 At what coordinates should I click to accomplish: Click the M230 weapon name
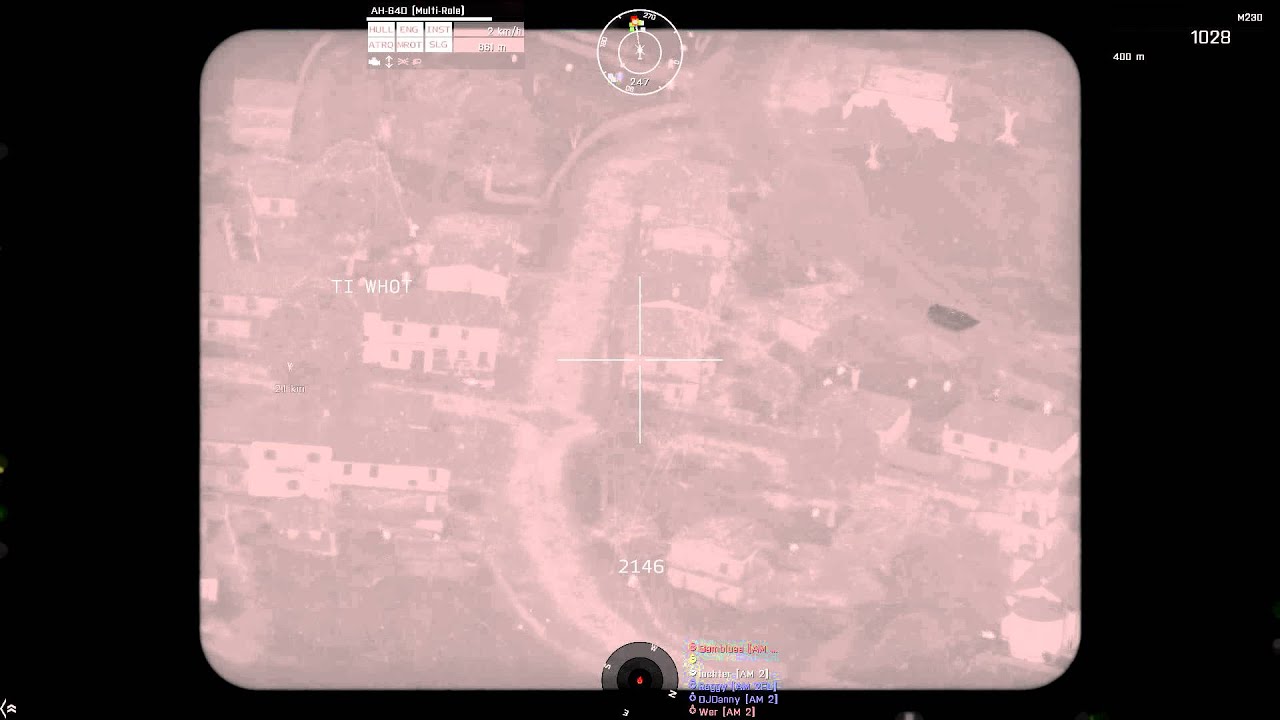(x=1249, y=18)
